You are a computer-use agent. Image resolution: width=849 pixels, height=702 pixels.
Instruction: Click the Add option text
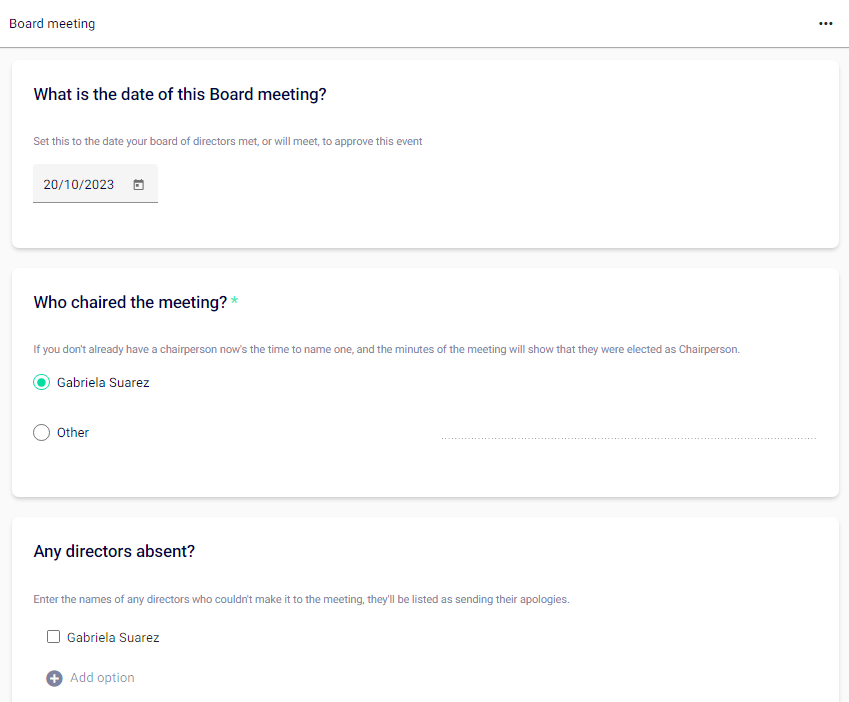102,678
